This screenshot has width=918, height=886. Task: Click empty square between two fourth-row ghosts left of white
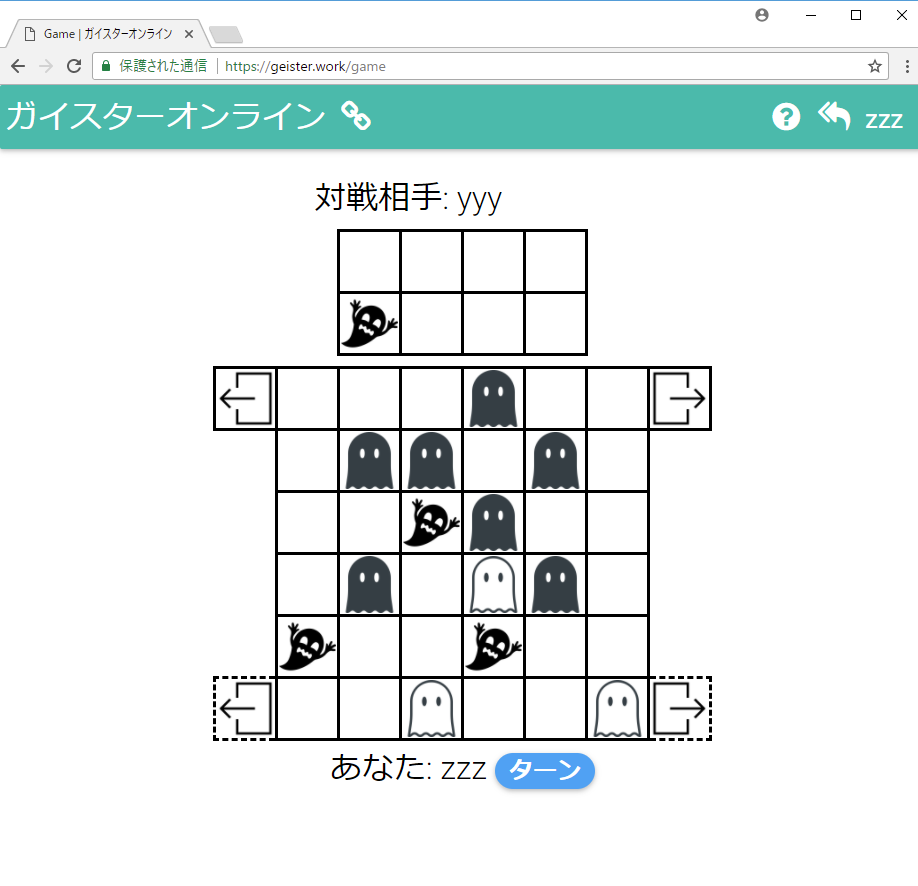pyautogui.click(x=431, y=584)
